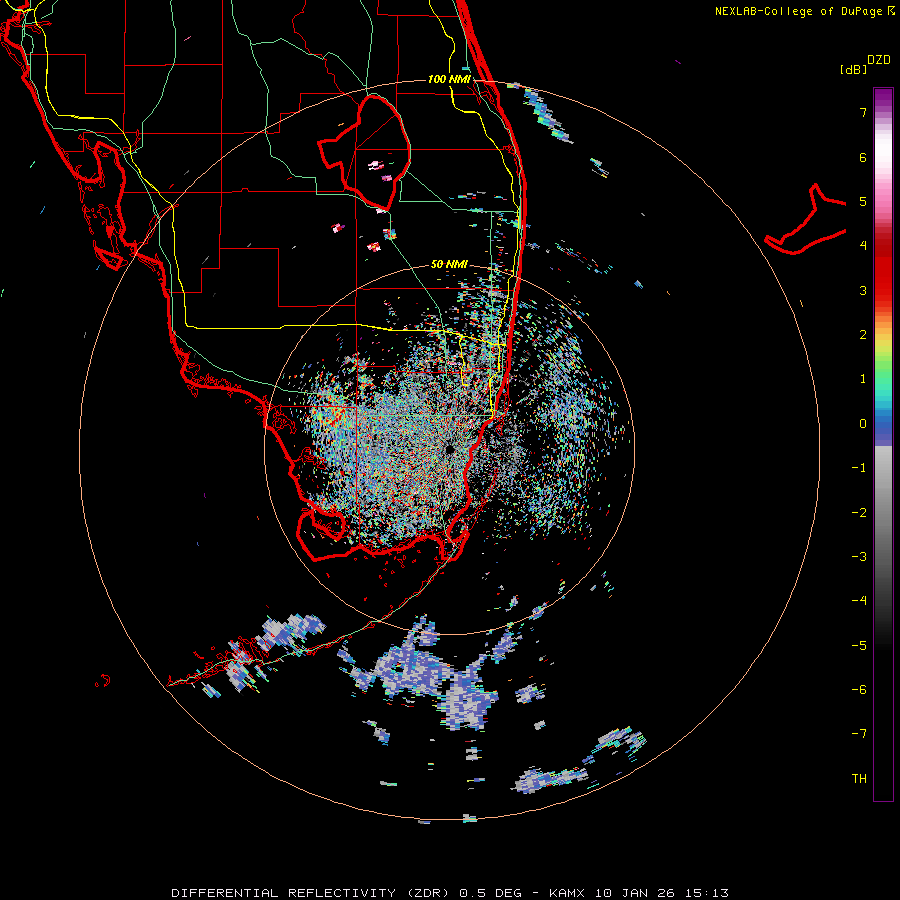Click the black radar site dot at the map center
The height and width of the screenshot is (900, 900).
[x=450, y=449]
